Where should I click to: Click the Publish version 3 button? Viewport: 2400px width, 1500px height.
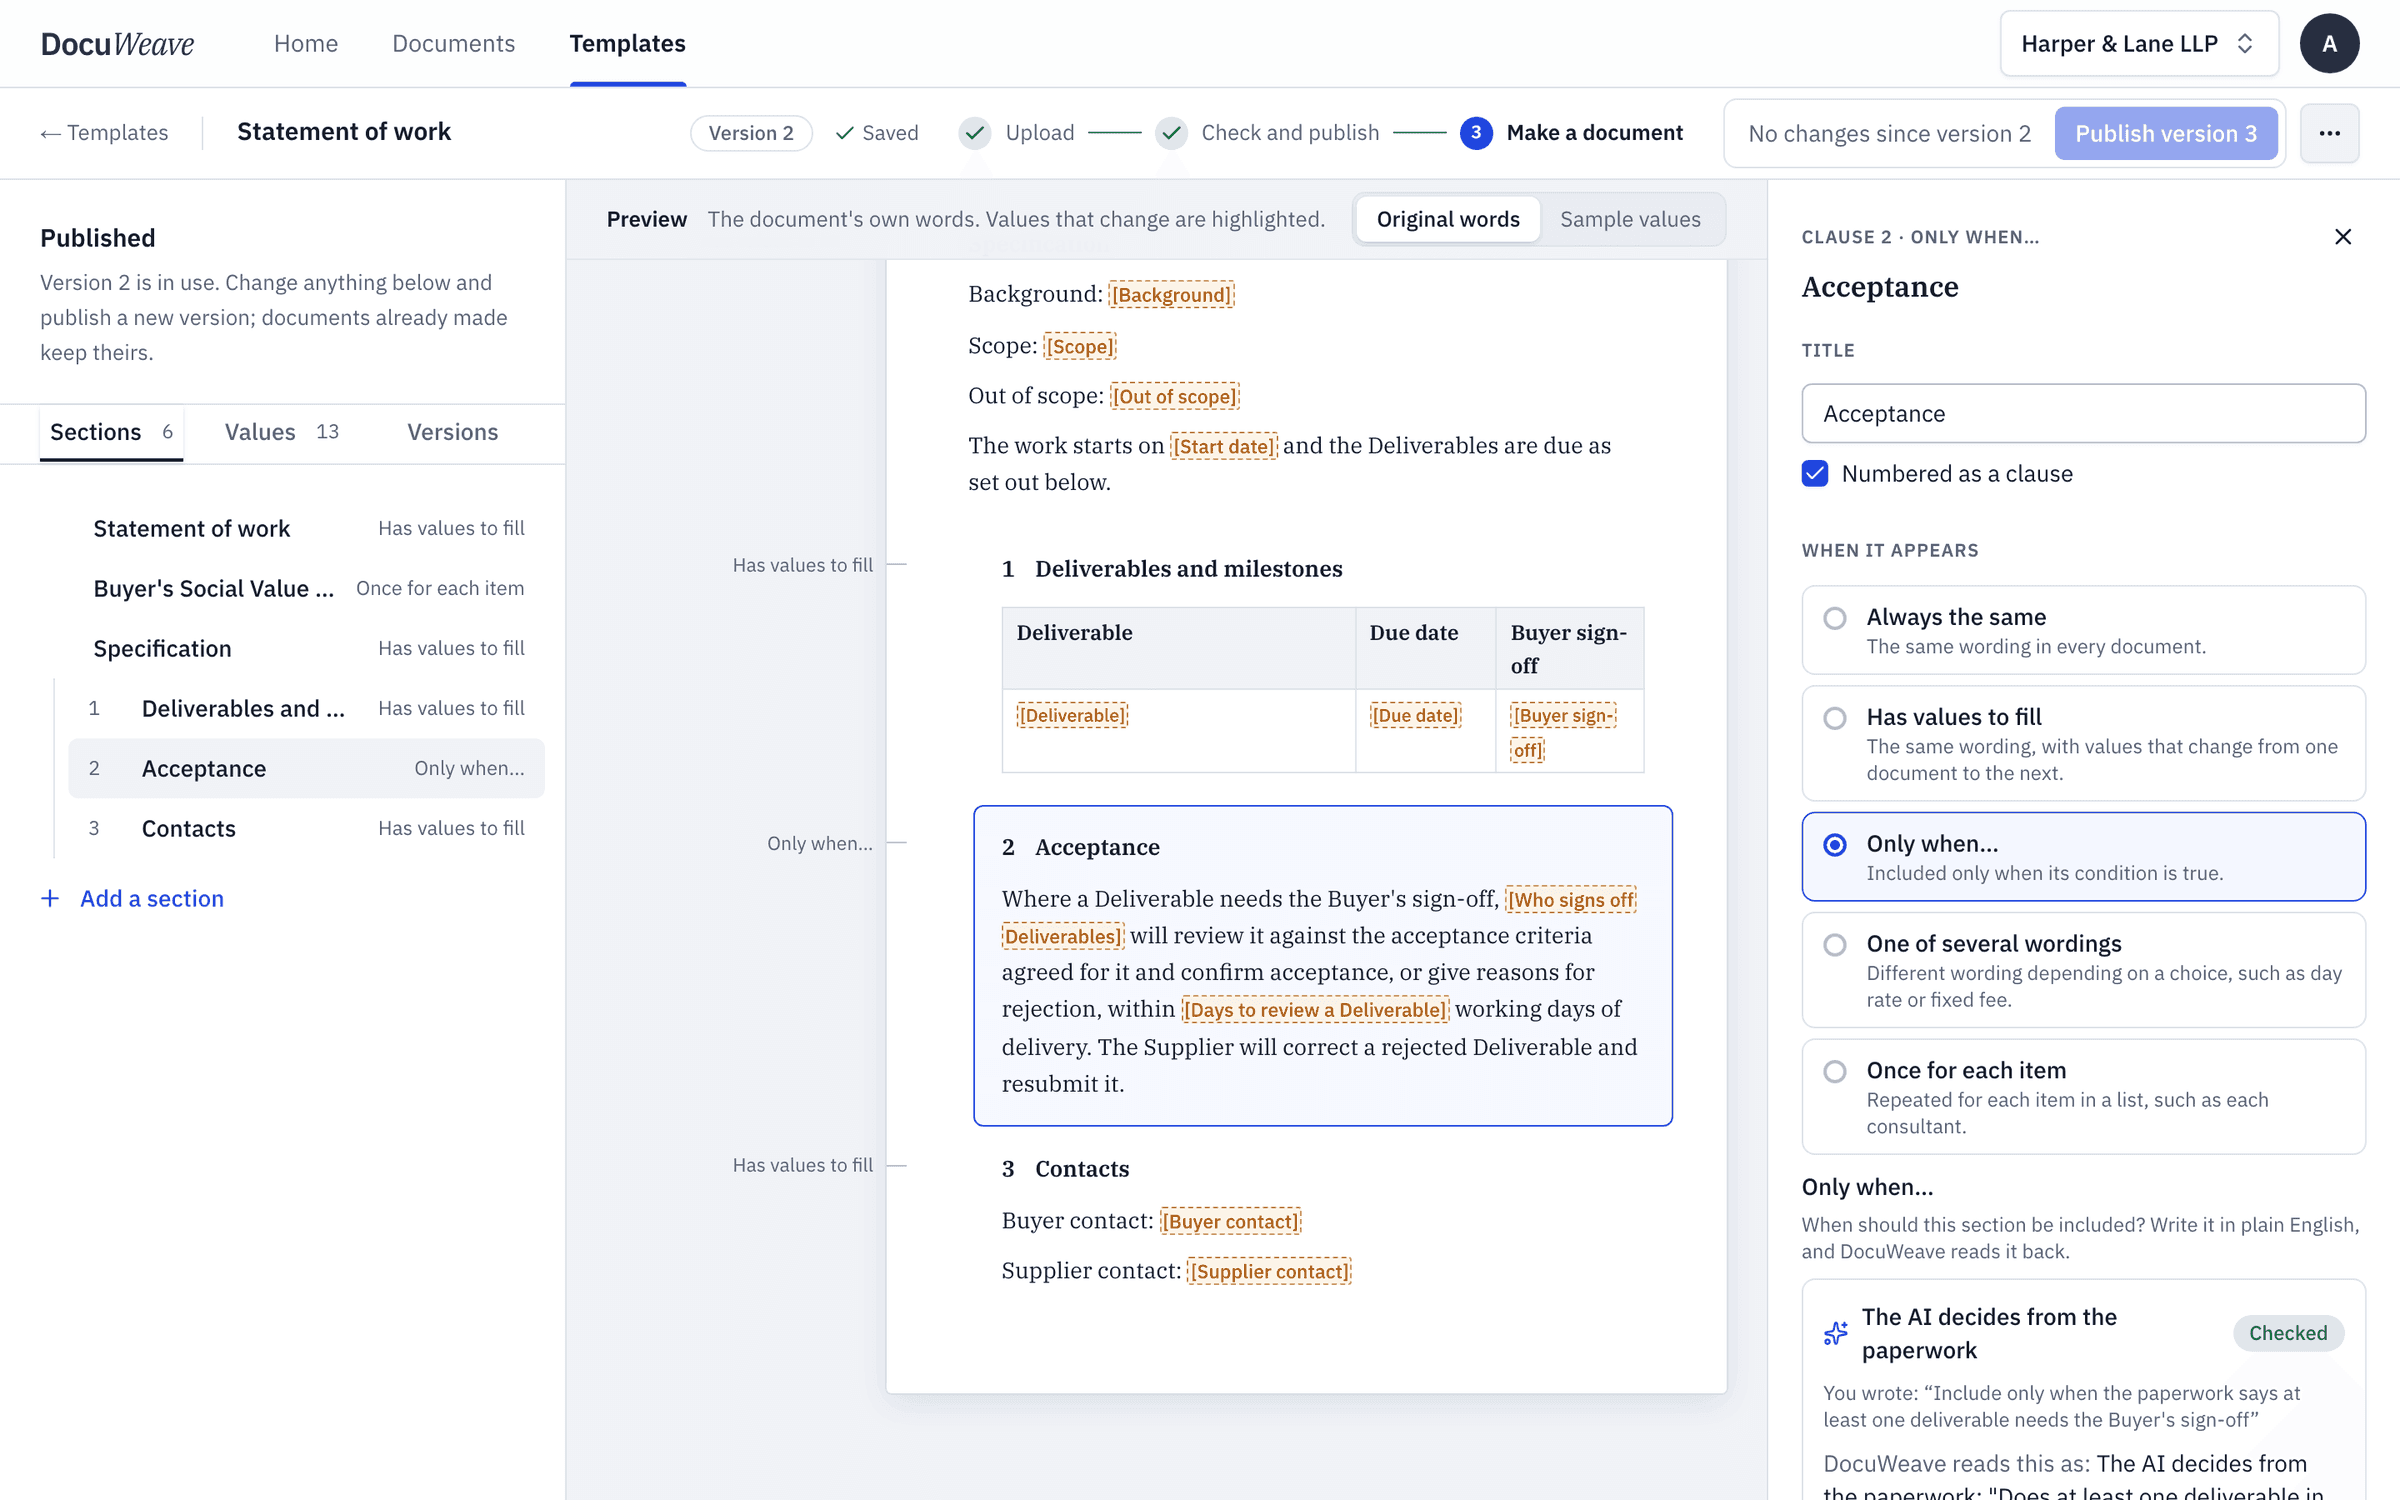(2166, 133)
